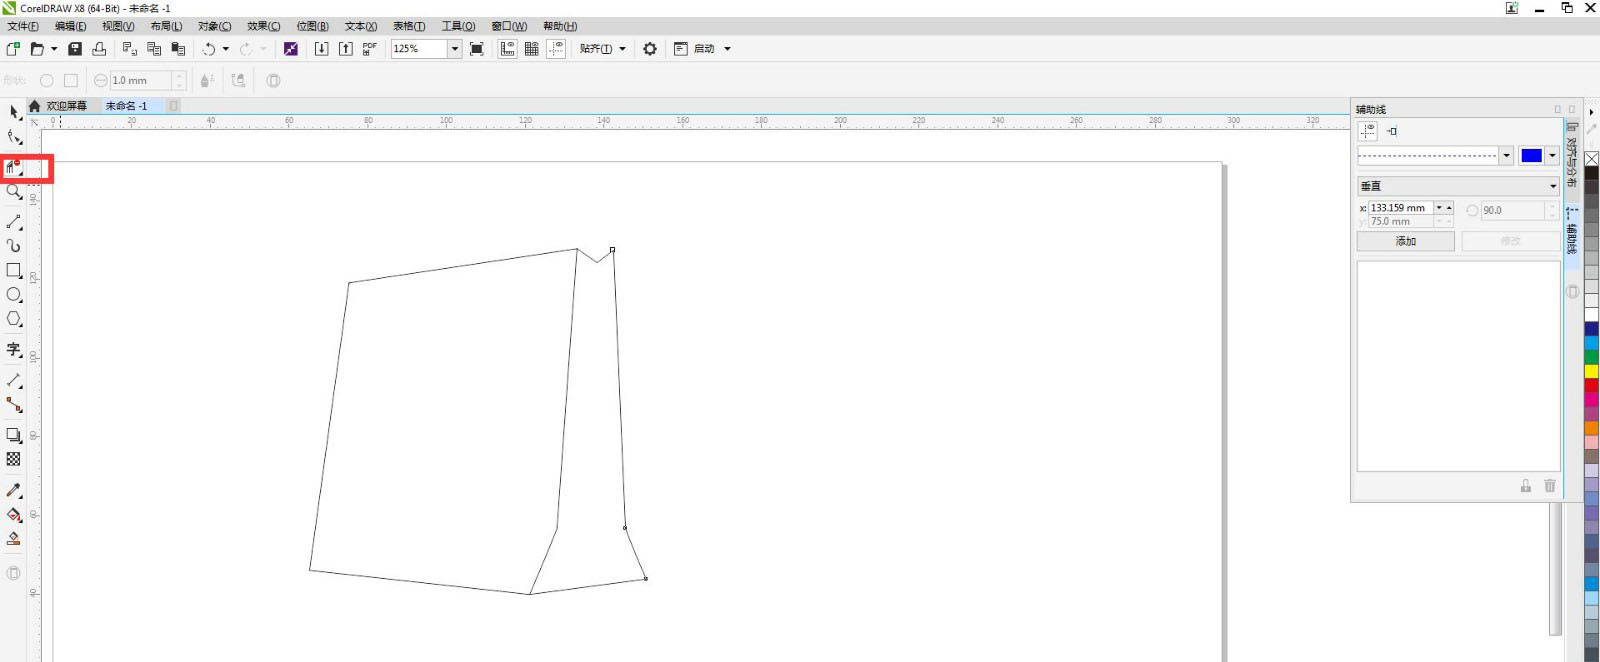Click the Save icon in toolbar
The height and width of the screenshot is (662, 1600).
[75, 49]
